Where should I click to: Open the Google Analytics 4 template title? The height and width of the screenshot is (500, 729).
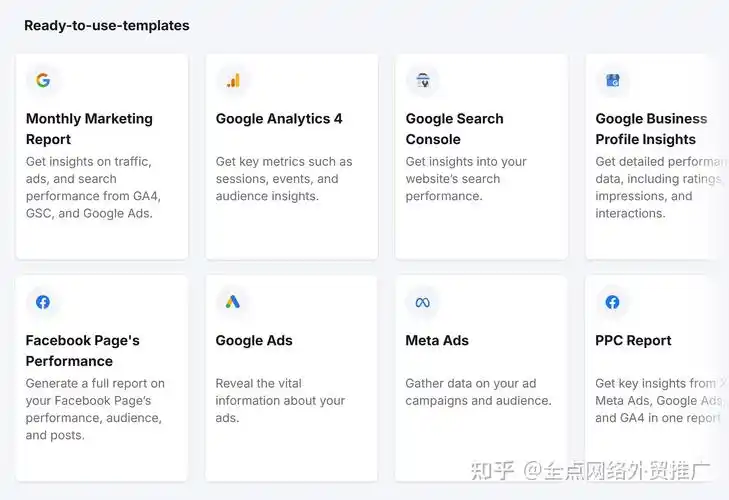279,119
